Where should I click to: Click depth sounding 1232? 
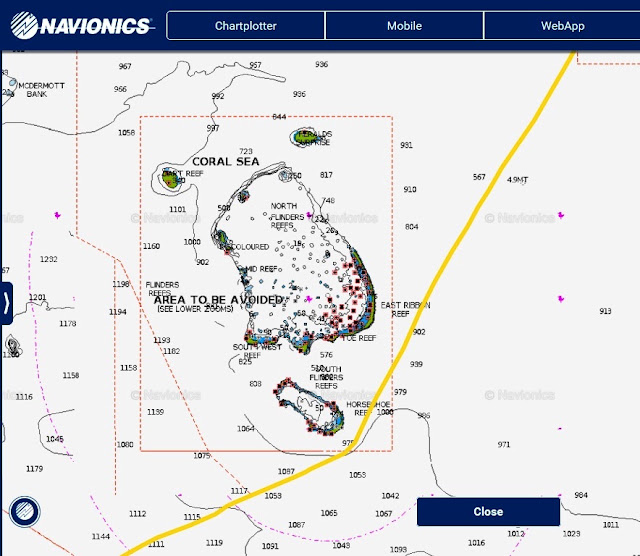(x=49, y=259)
